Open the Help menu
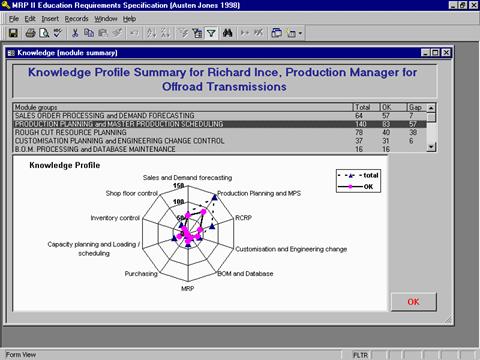 (129, 19)
